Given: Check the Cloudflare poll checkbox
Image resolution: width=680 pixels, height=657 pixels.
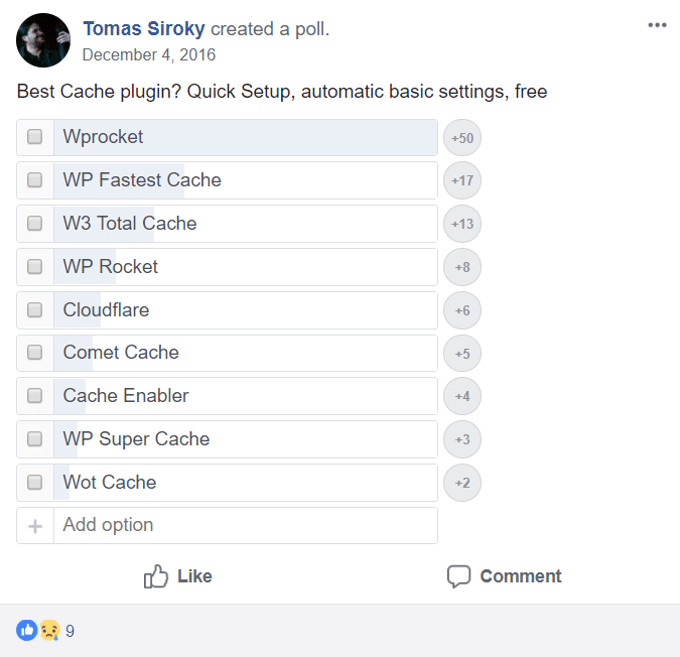Looking at the screenshot, I should click(35, 310).
